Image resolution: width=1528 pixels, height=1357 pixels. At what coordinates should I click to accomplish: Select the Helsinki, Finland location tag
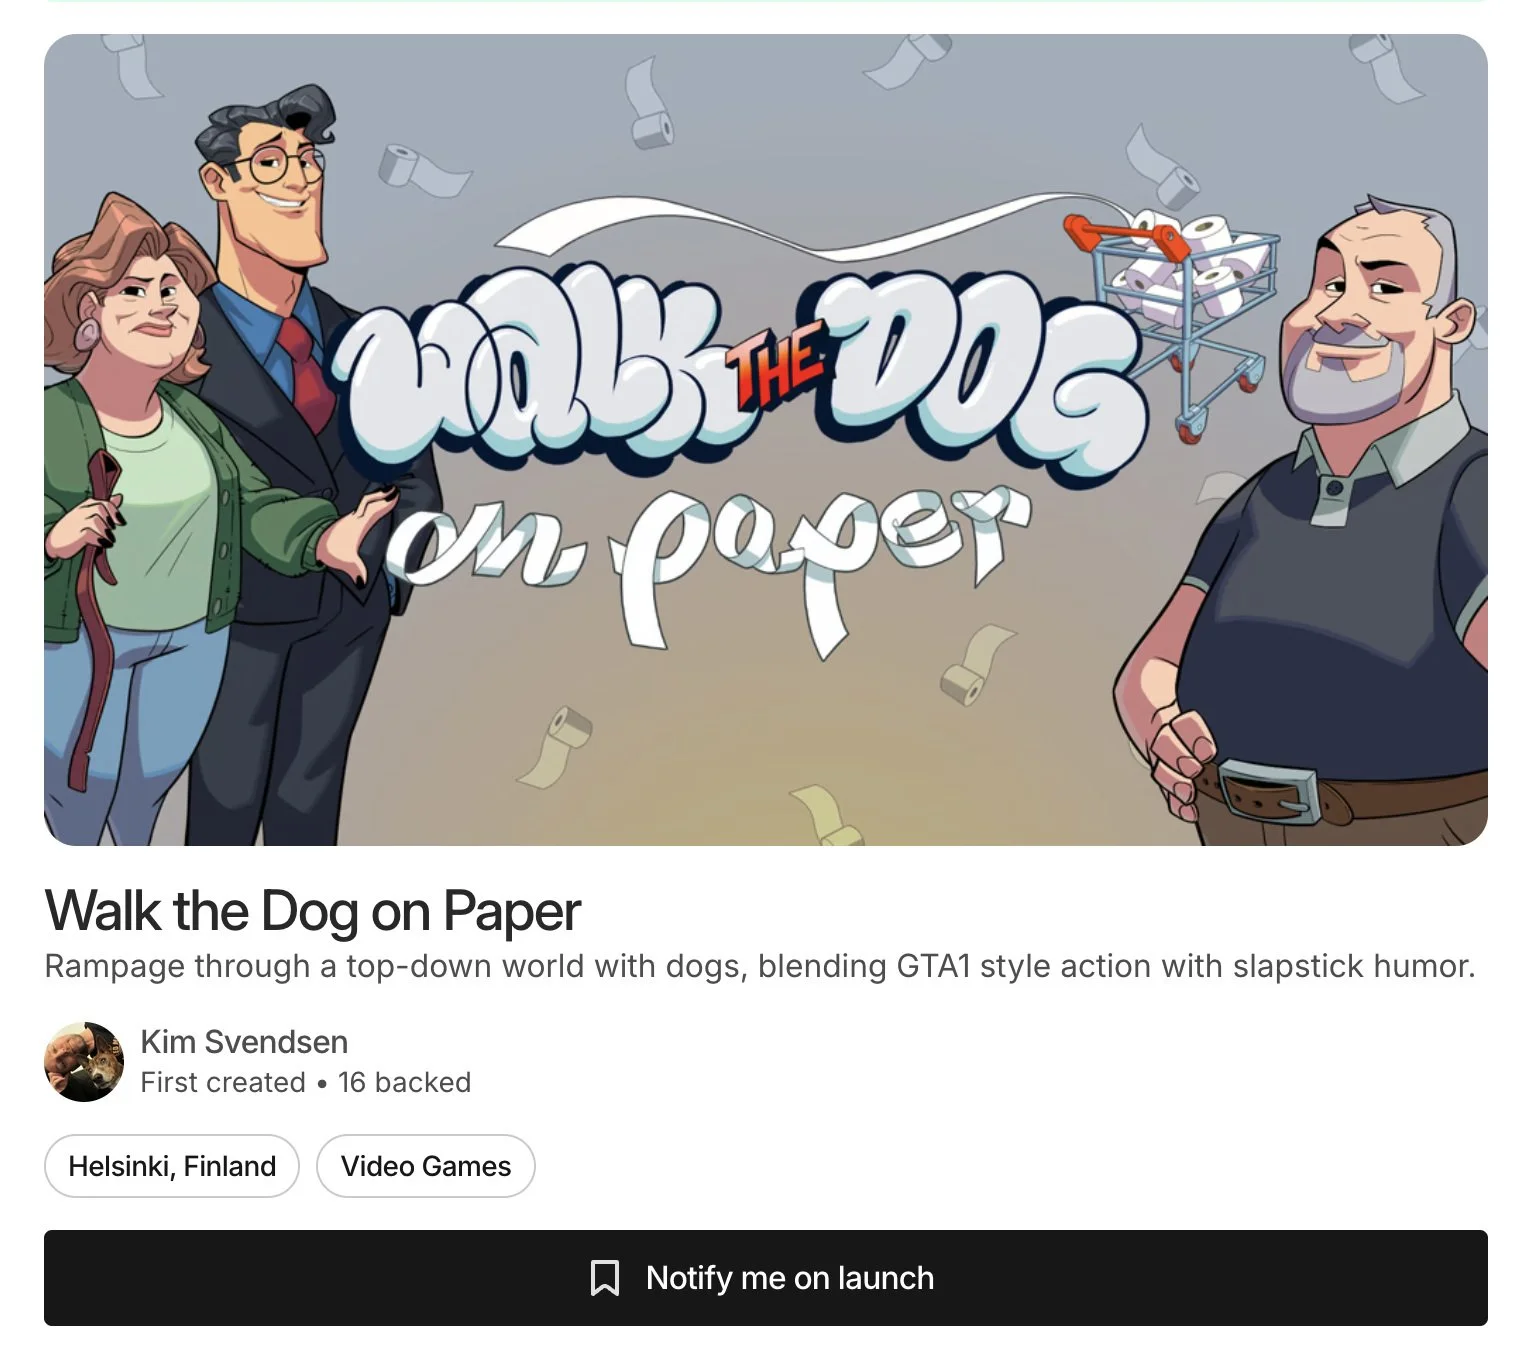[x=172, y=1166]
